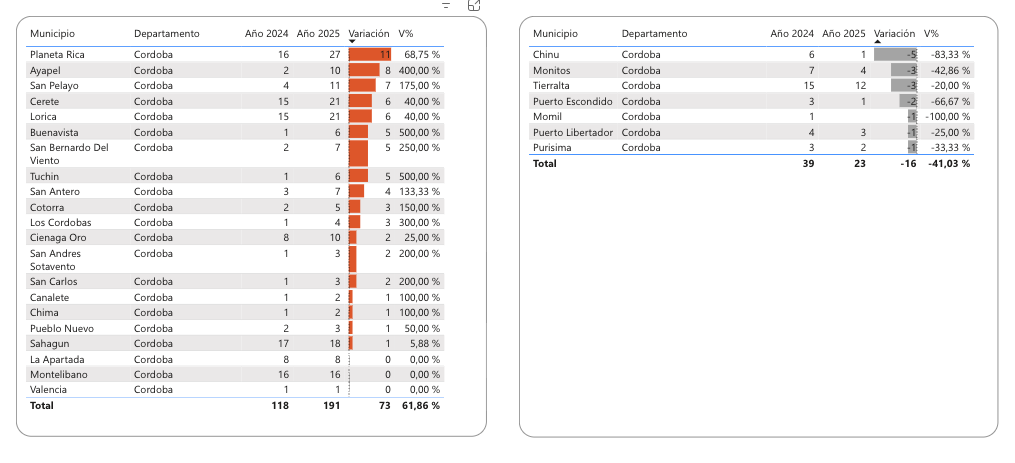
Task: Click the Puerto Libertador row
Action: (x=572, y=132)
